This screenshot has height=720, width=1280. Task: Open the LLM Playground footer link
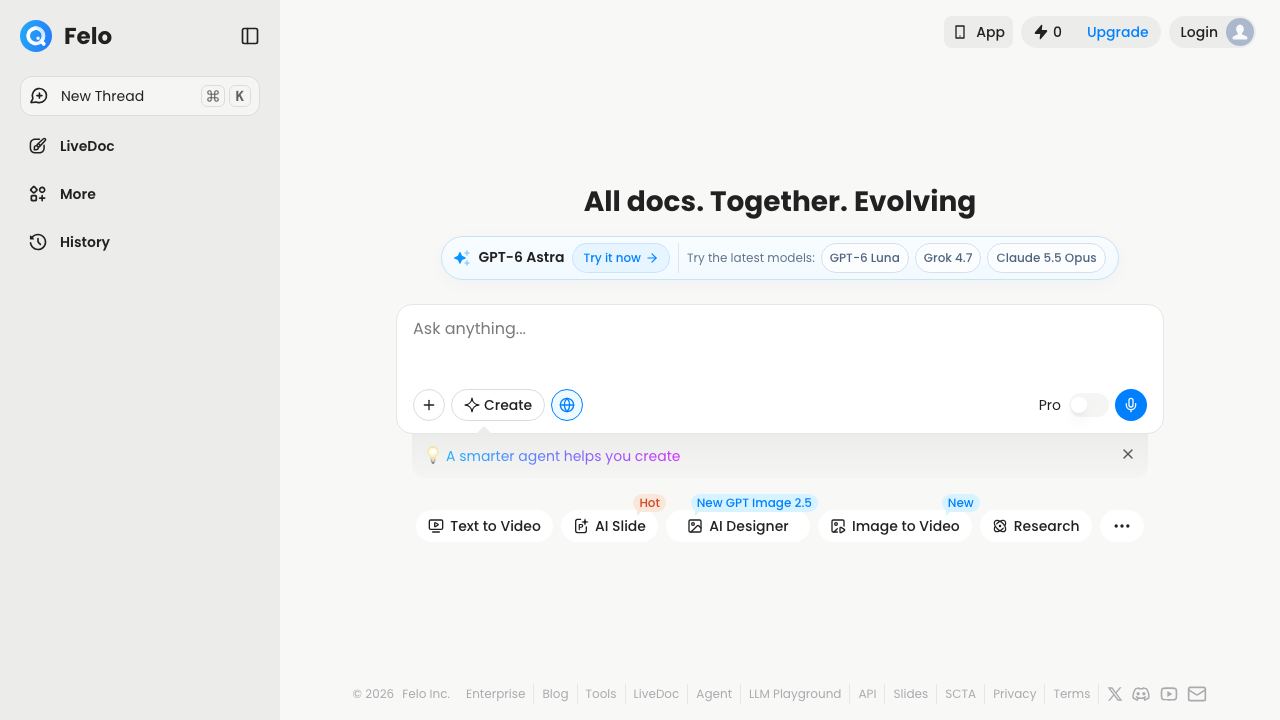[x=795, y=694]
